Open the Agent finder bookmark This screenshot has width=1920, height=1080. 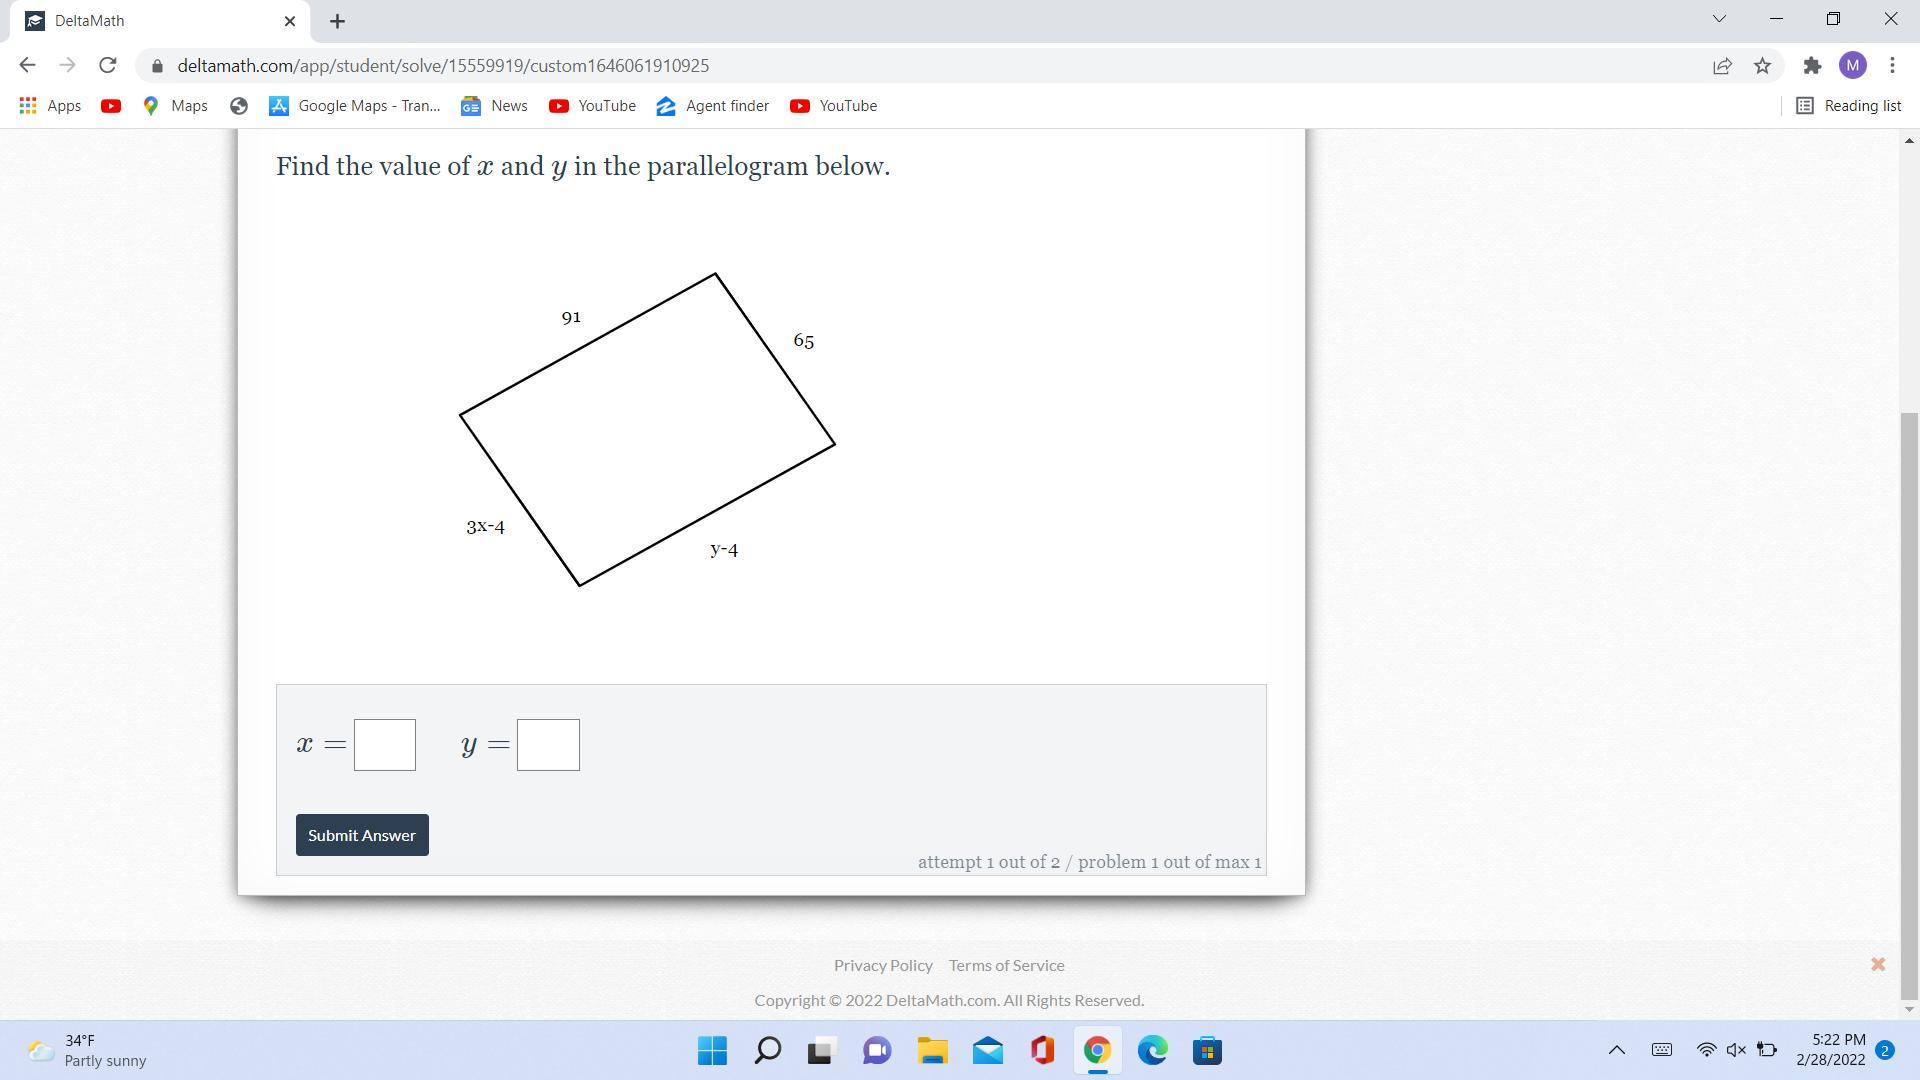[713, 106]
